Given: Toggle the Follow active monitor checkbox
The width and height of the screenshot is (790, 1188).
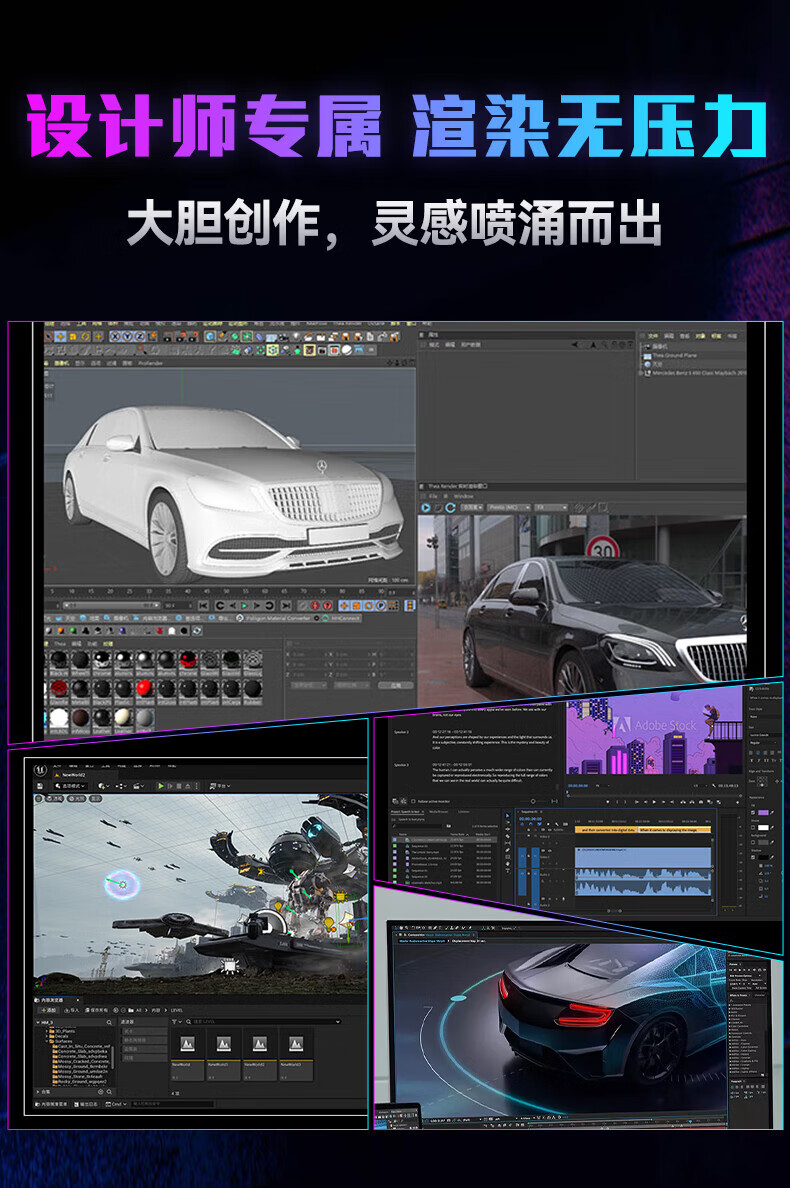Looking at the screenshot, I should coord(413,802).
